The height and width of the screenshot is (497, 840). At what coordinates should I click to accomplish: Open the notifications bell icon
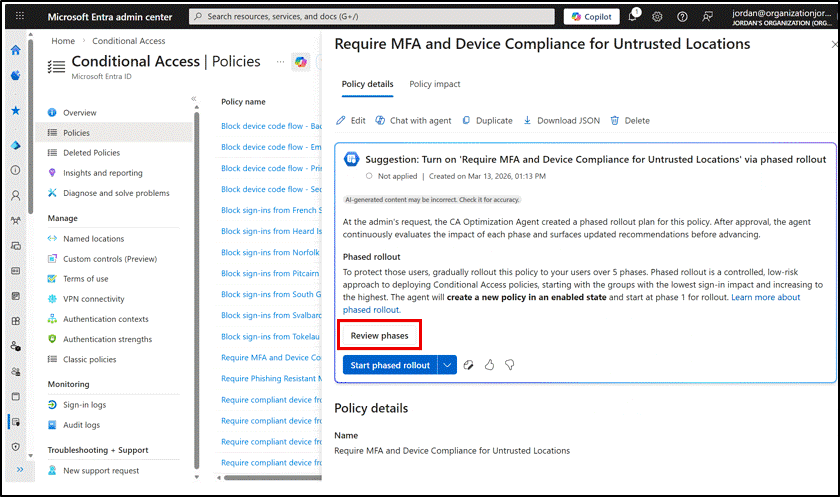(x=634, y=17)
